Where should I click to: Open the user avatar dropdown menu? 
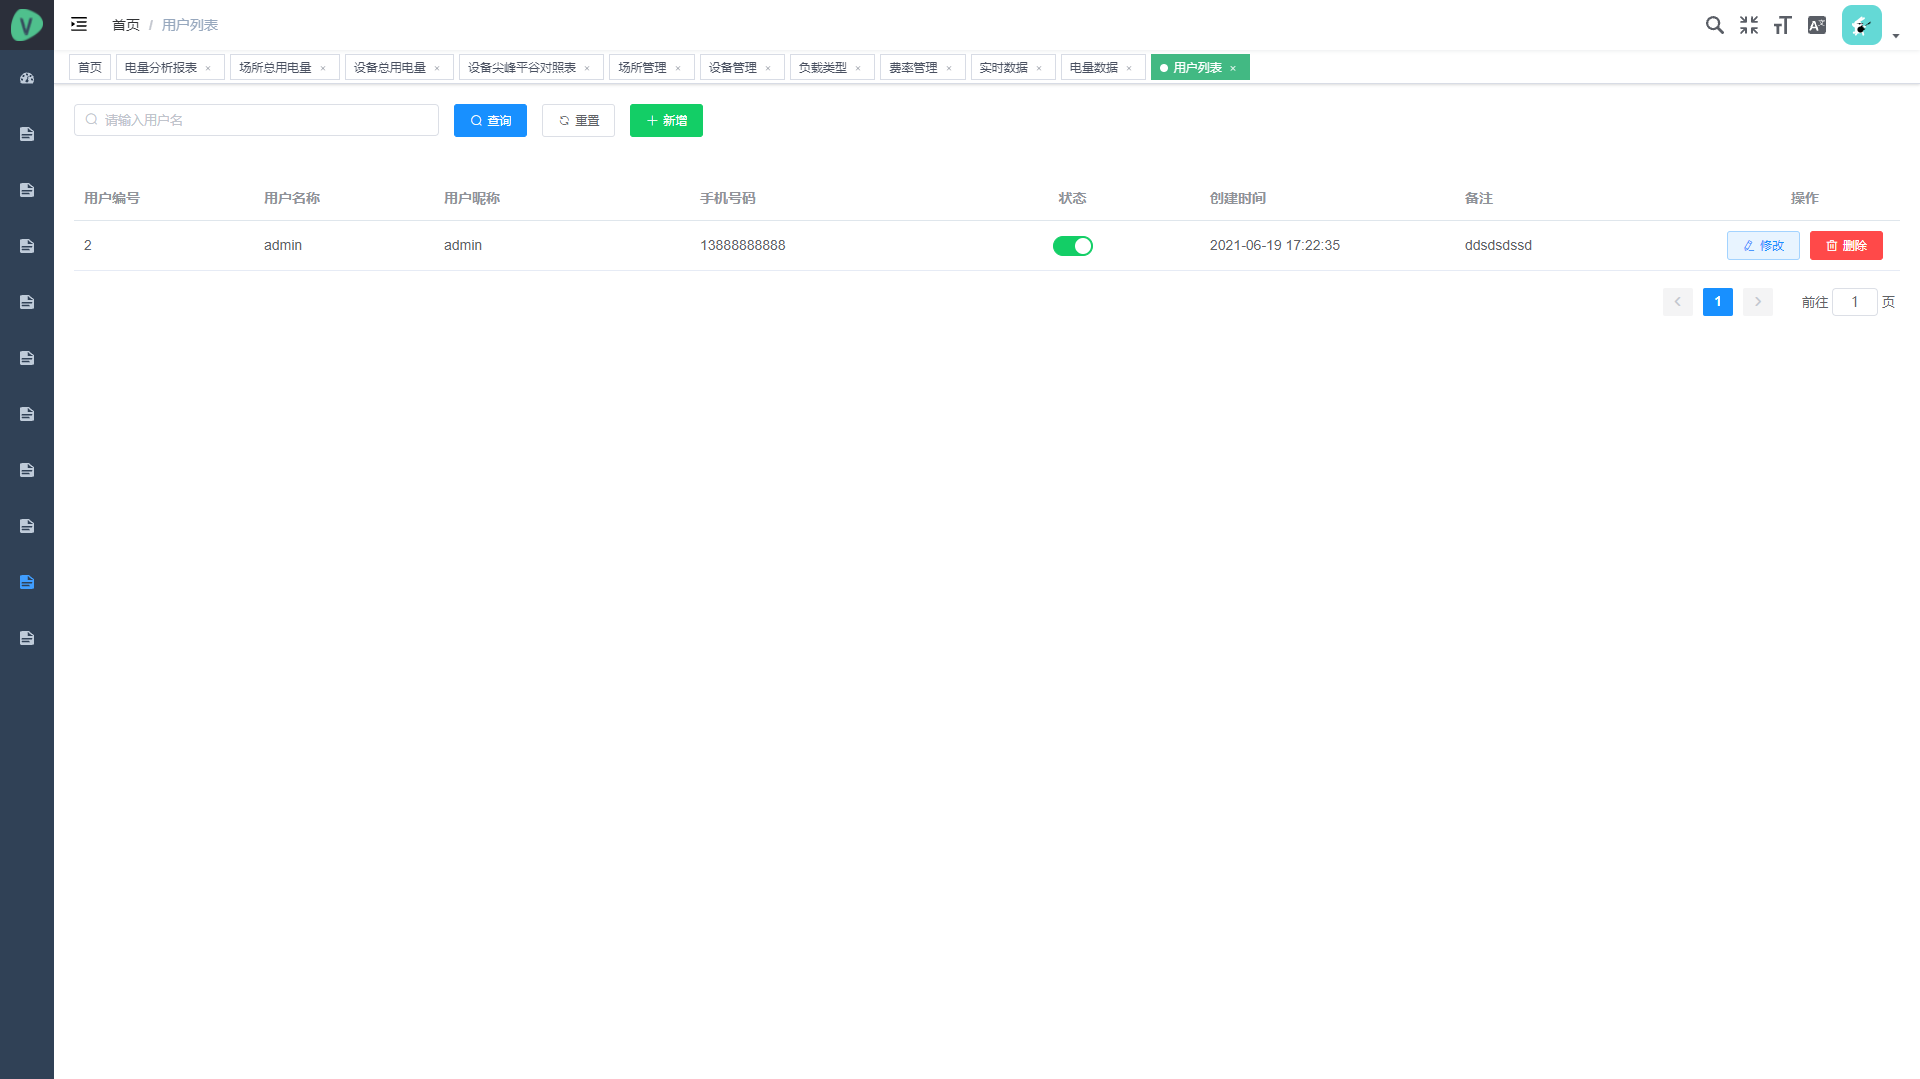[1870, 26]
